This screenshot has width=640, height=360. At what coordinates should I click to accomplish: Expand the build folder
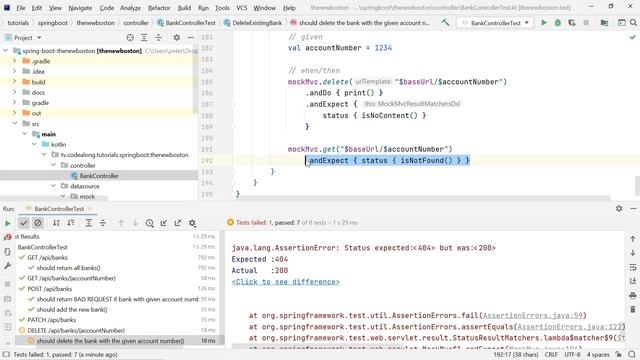(14, 82)
